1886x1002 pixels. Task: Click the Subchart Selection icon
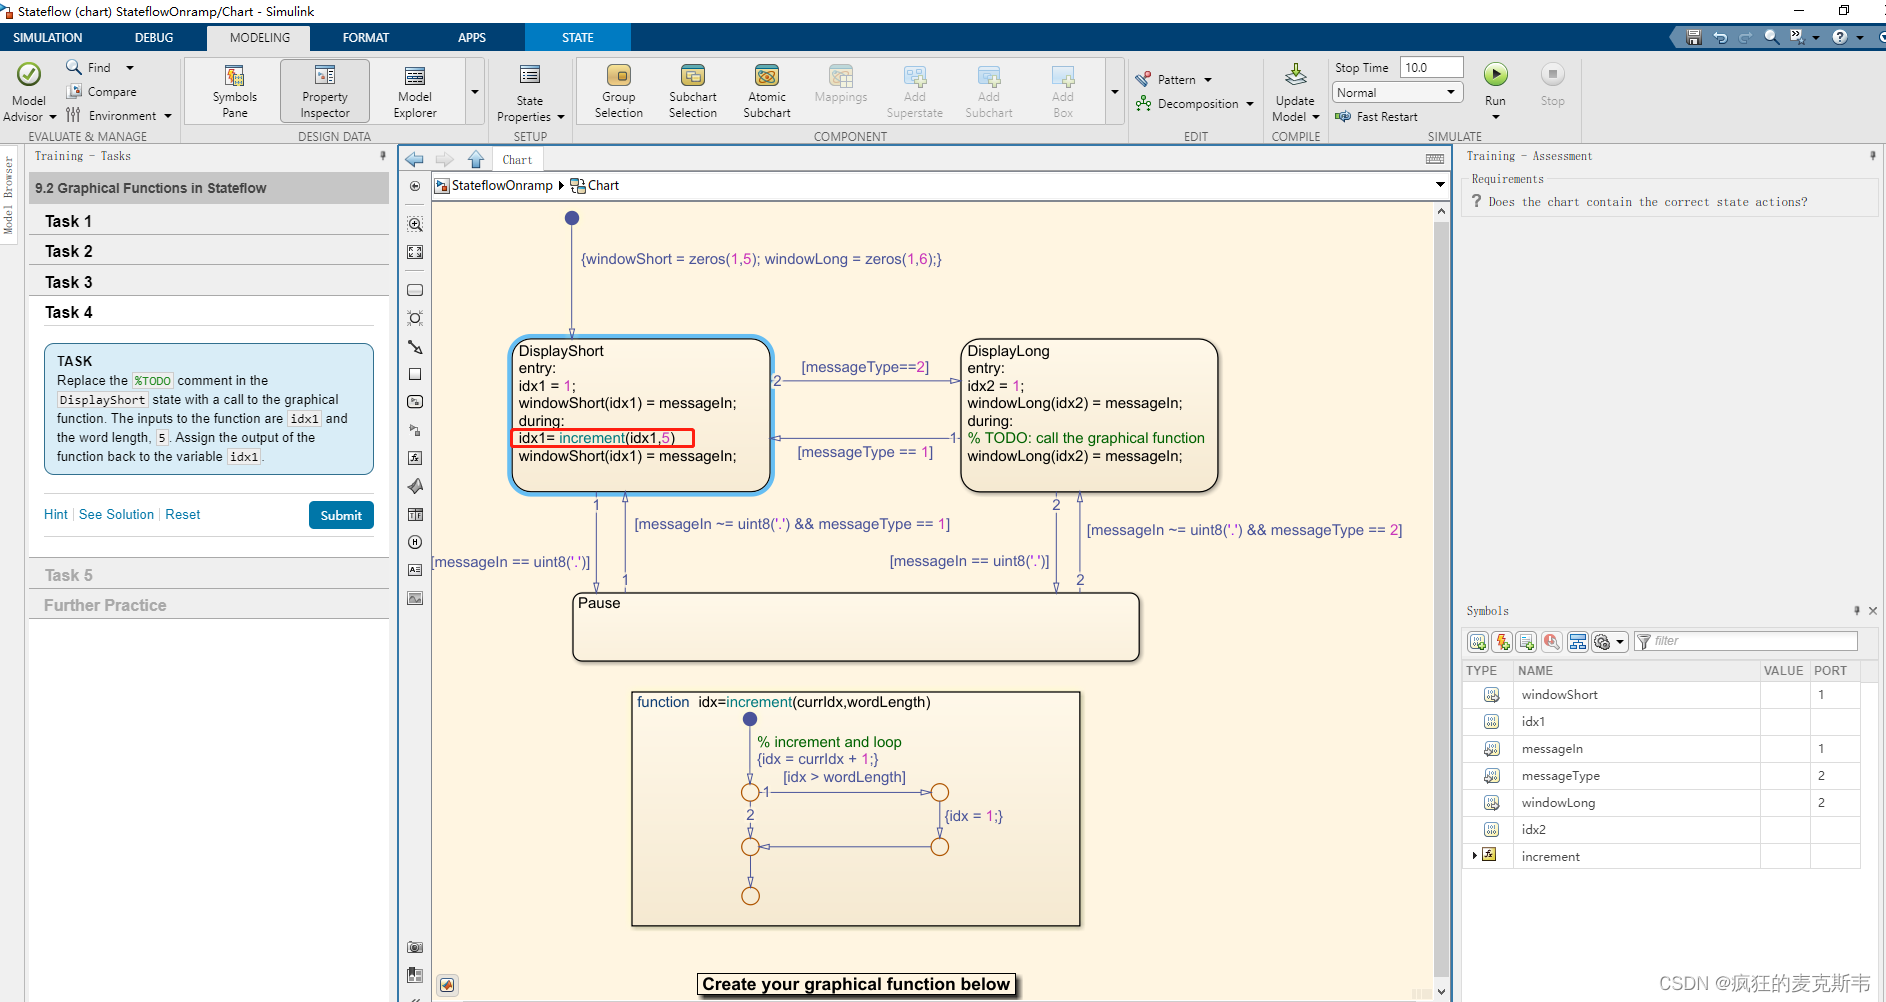pyautogui.click(x=692, y=90)
